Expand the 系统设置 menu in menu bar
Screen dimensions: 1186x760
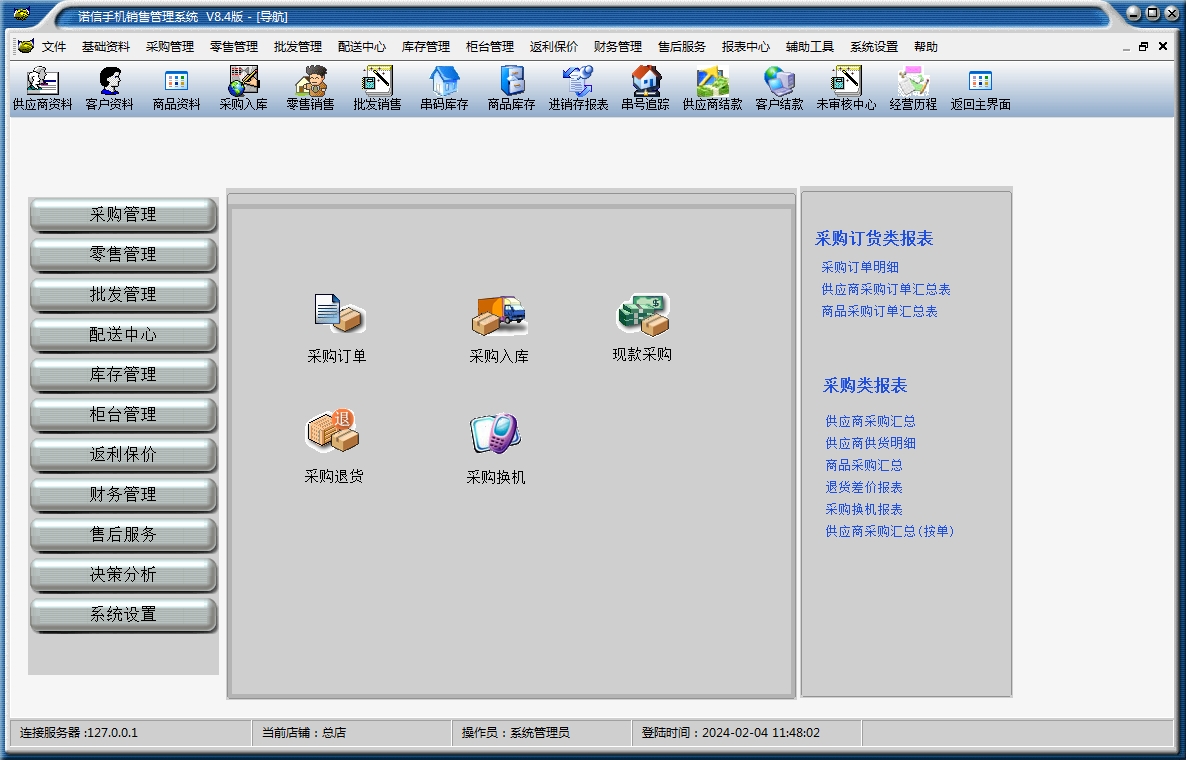874,47
